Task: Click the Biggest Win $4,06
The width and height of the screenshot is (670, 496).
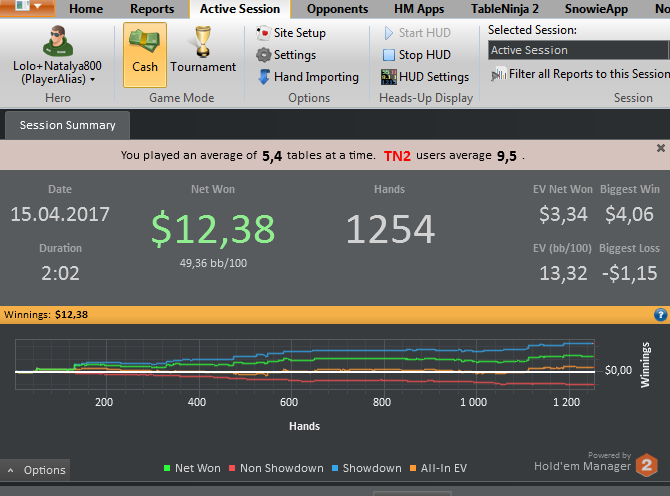Action: tap(629, 214)
